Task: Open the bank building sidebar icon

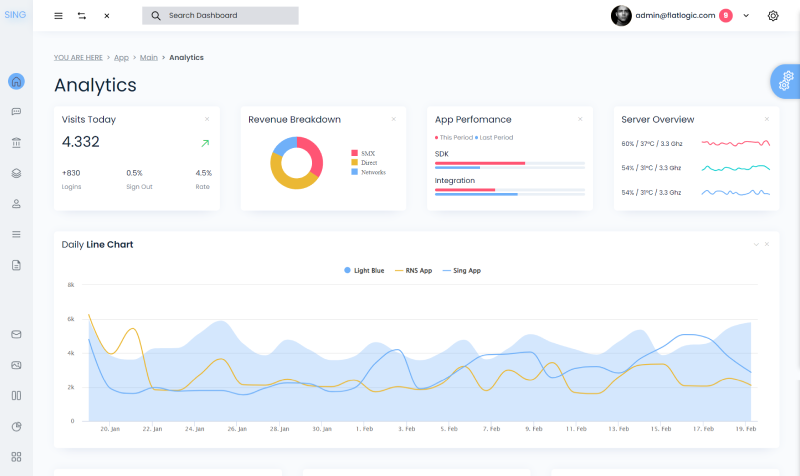Action: point(16,142)
